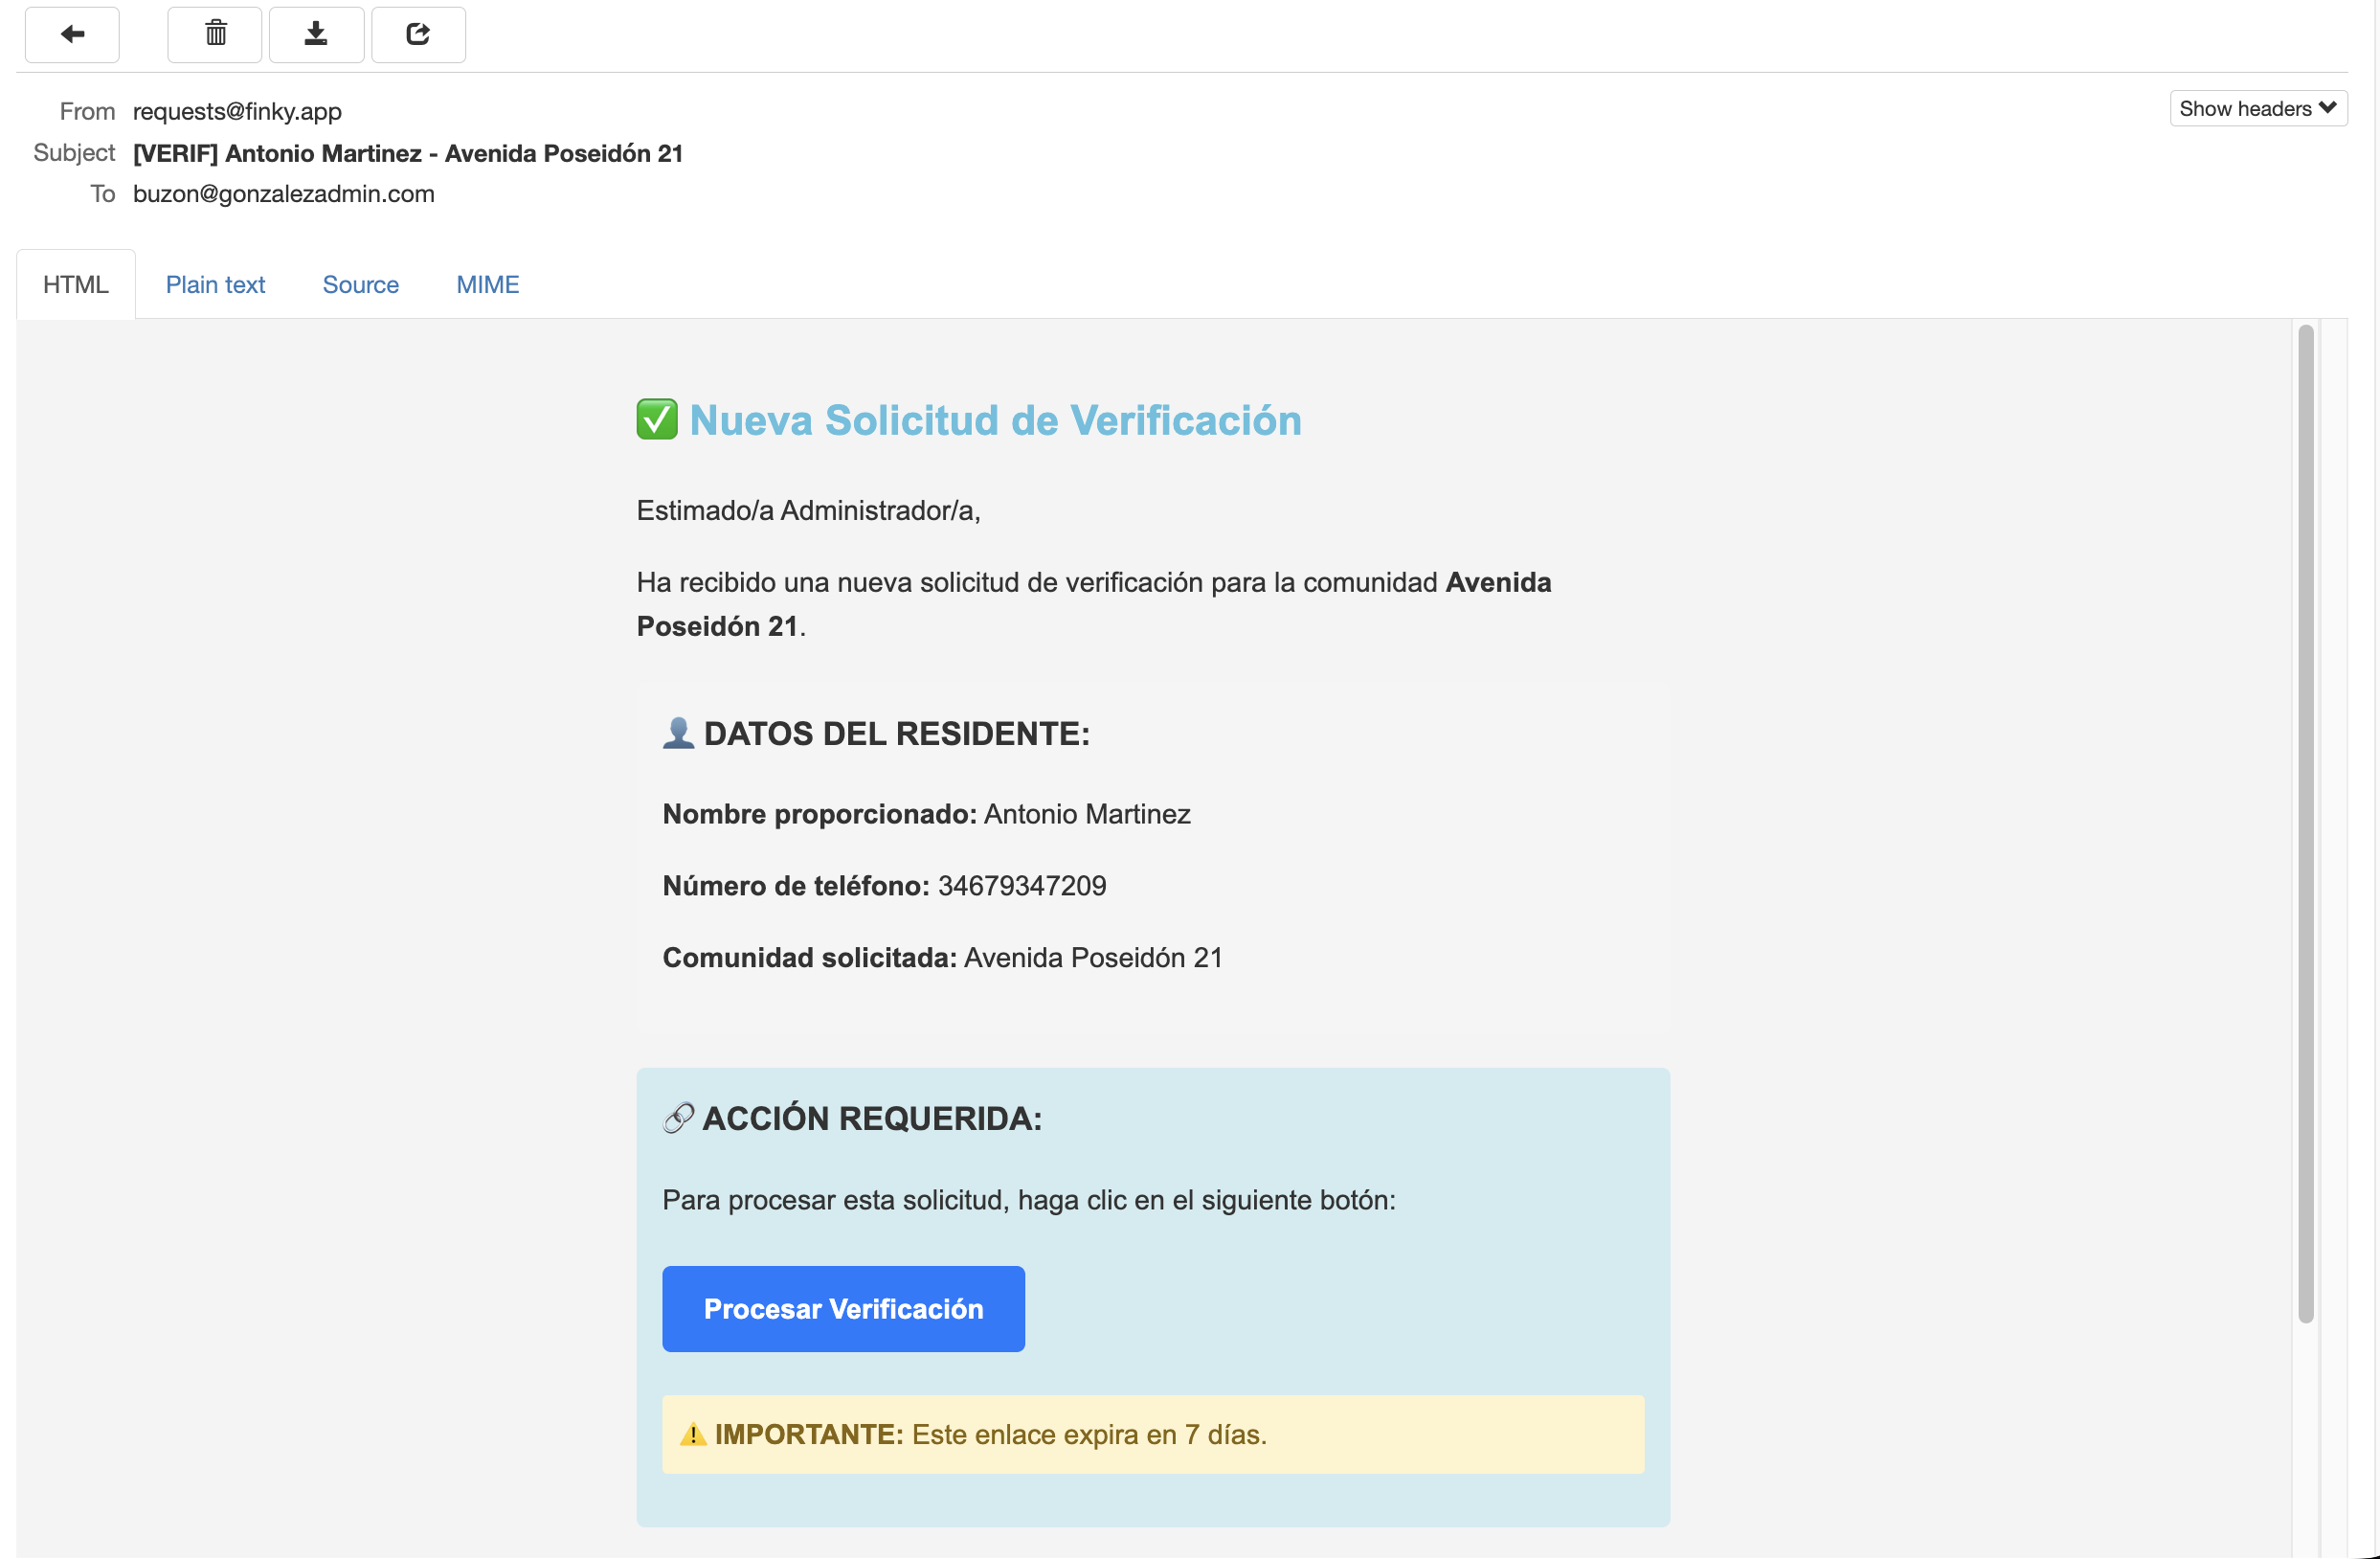Switch to the Plain text tab
2380x1559 pixels.
(216, 284)
